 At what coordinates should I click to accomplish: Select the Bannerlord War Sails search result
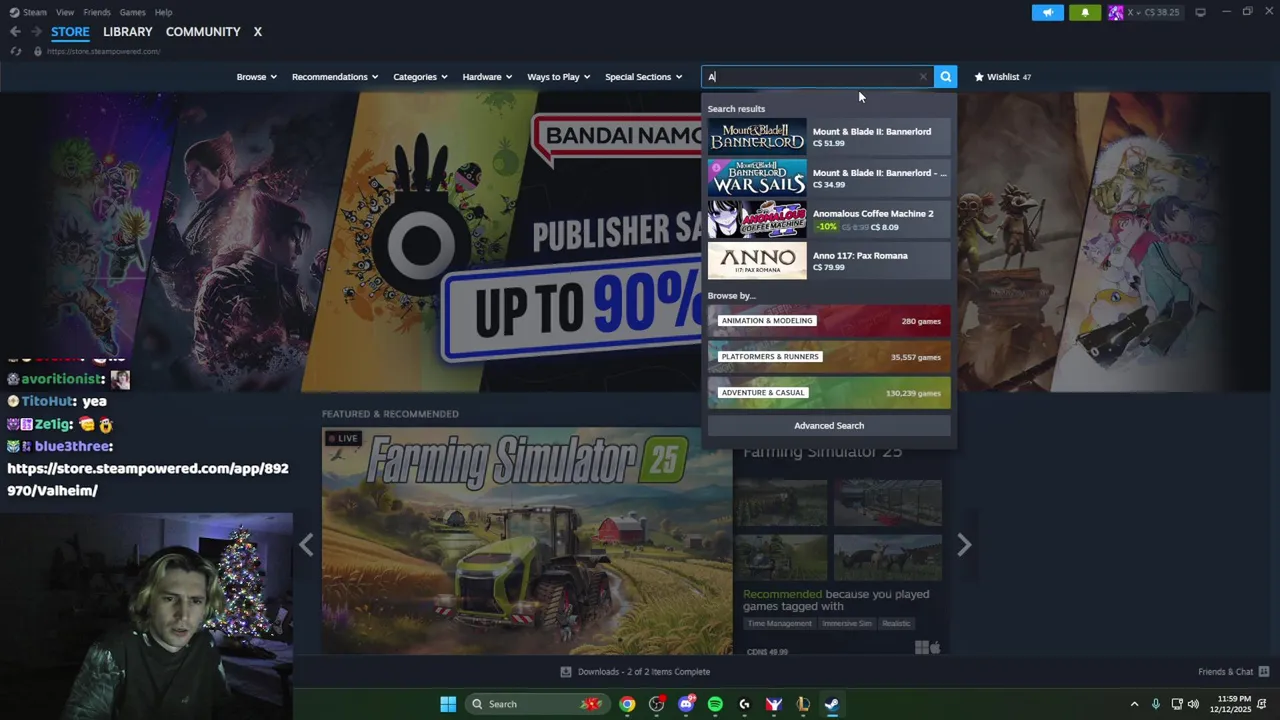[829, 178]
